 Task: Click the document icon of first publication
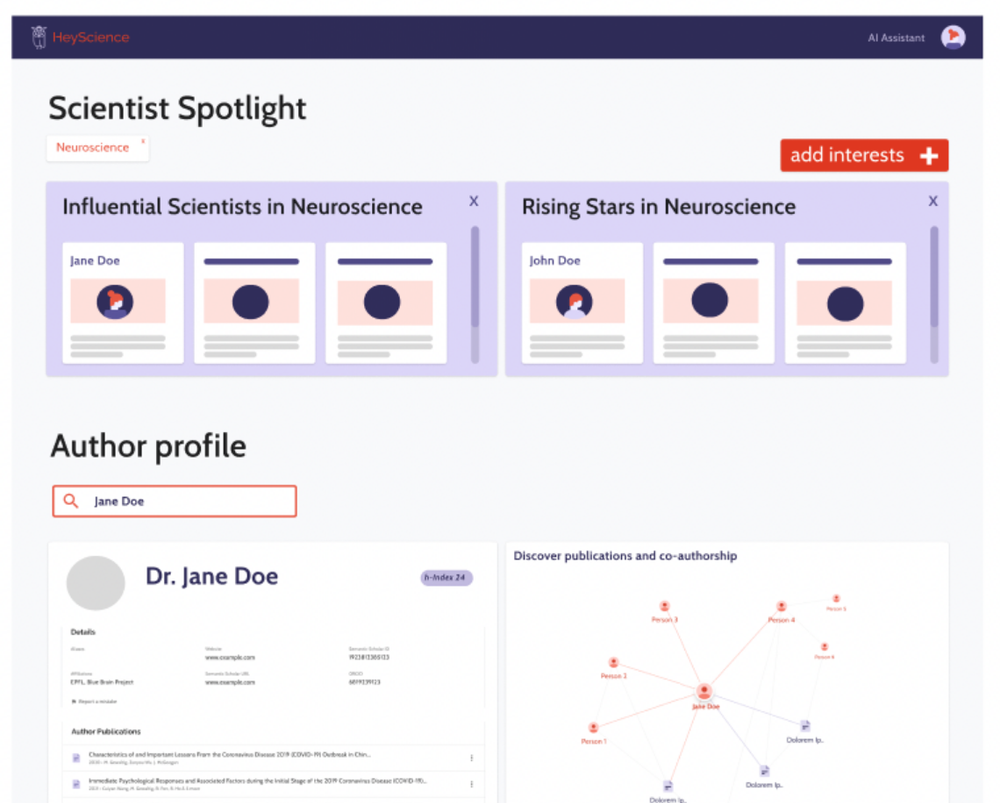(x=76, y=757)
